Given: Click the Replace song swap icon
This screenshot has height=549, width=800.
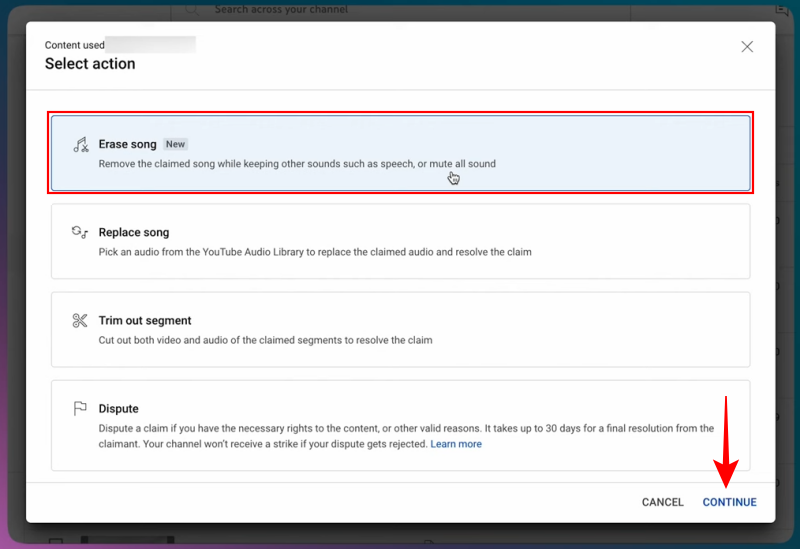Looking at the screenshot, I should click(x=80, y=233).
